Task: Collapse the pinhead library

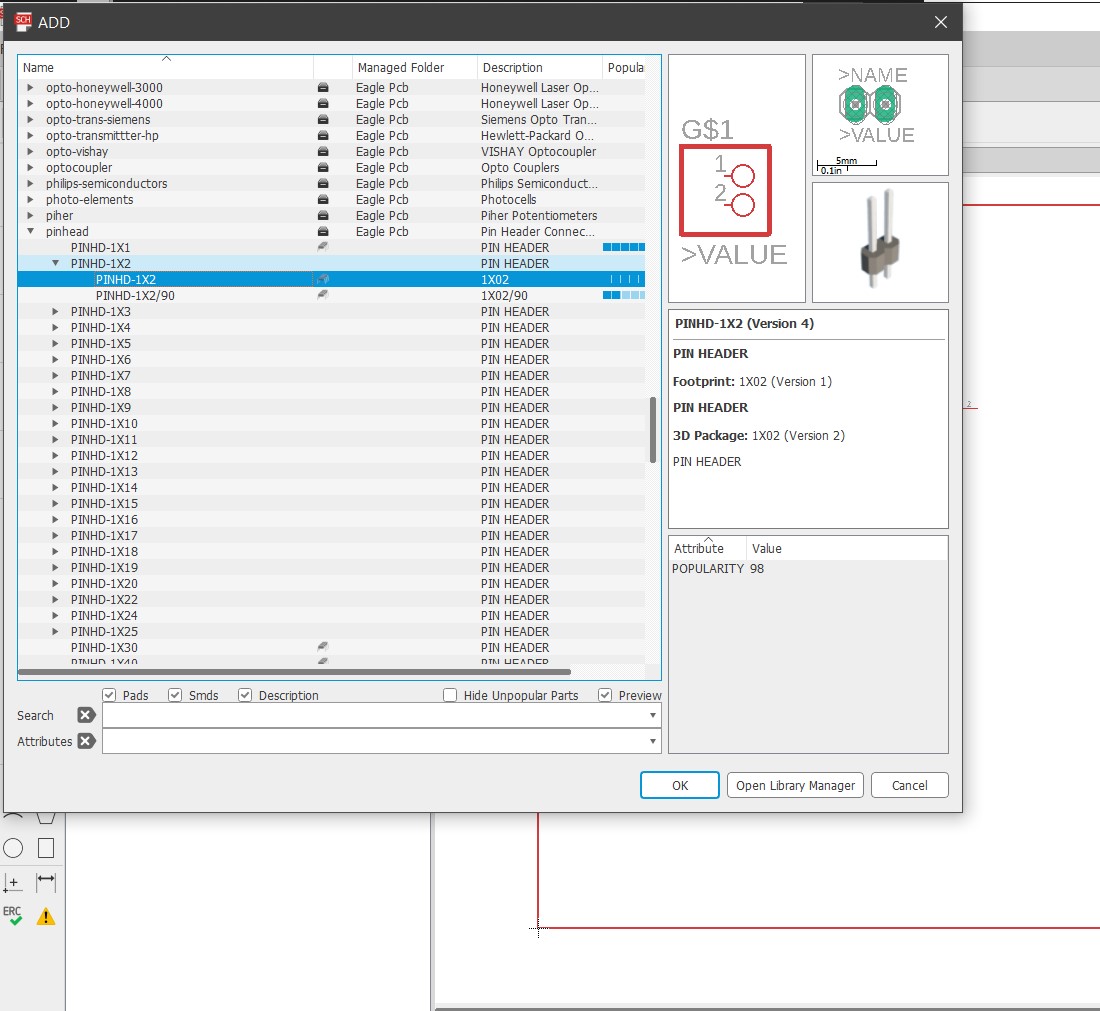Action: tap(31, 231)
